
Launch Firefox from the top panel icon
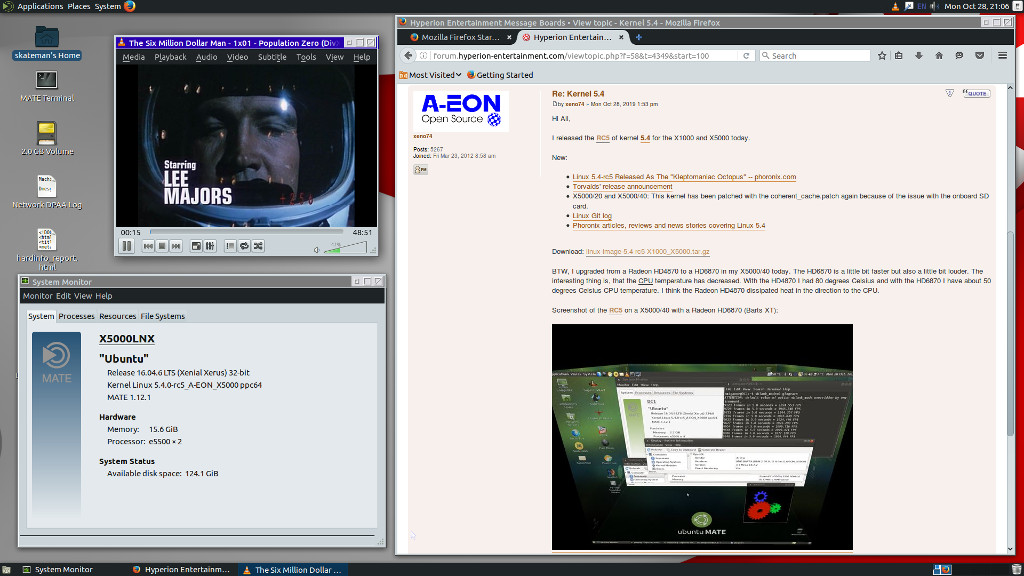coord(129,6)
